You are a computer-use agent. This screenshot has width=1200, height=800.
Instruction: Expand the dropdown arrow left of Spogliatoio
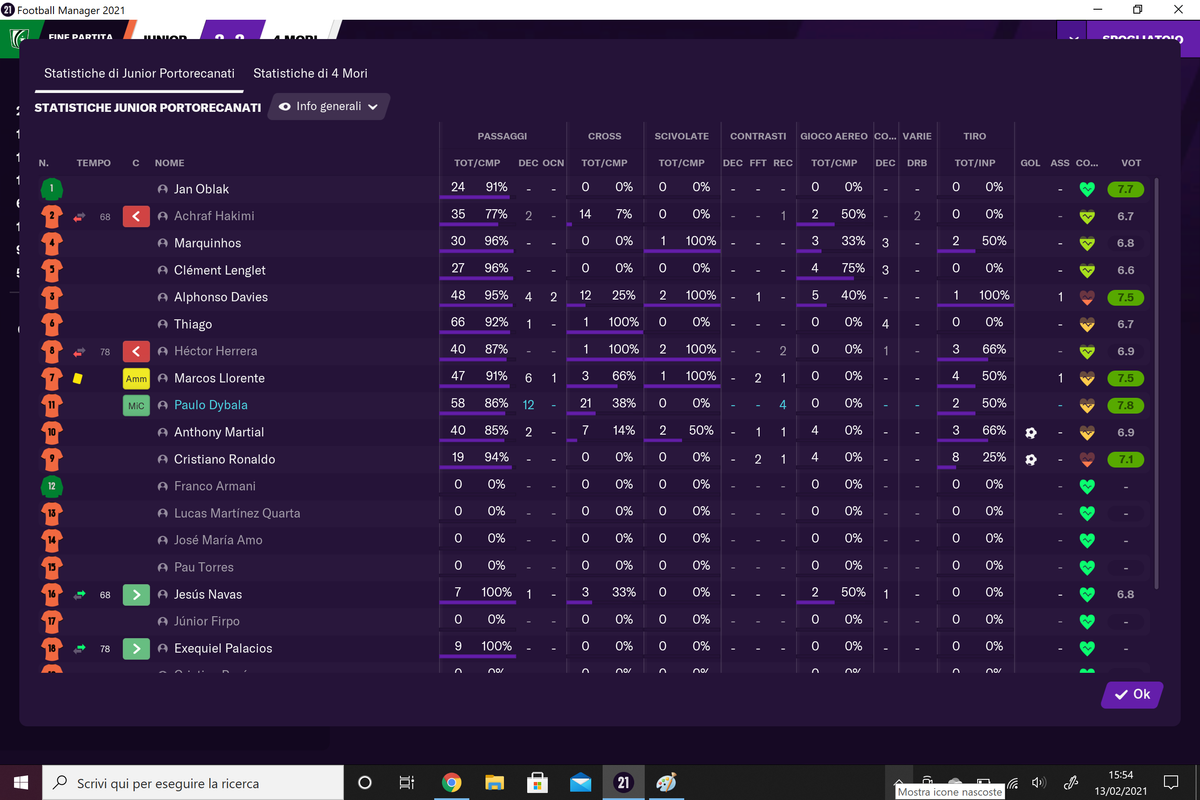pos(1072,38)
